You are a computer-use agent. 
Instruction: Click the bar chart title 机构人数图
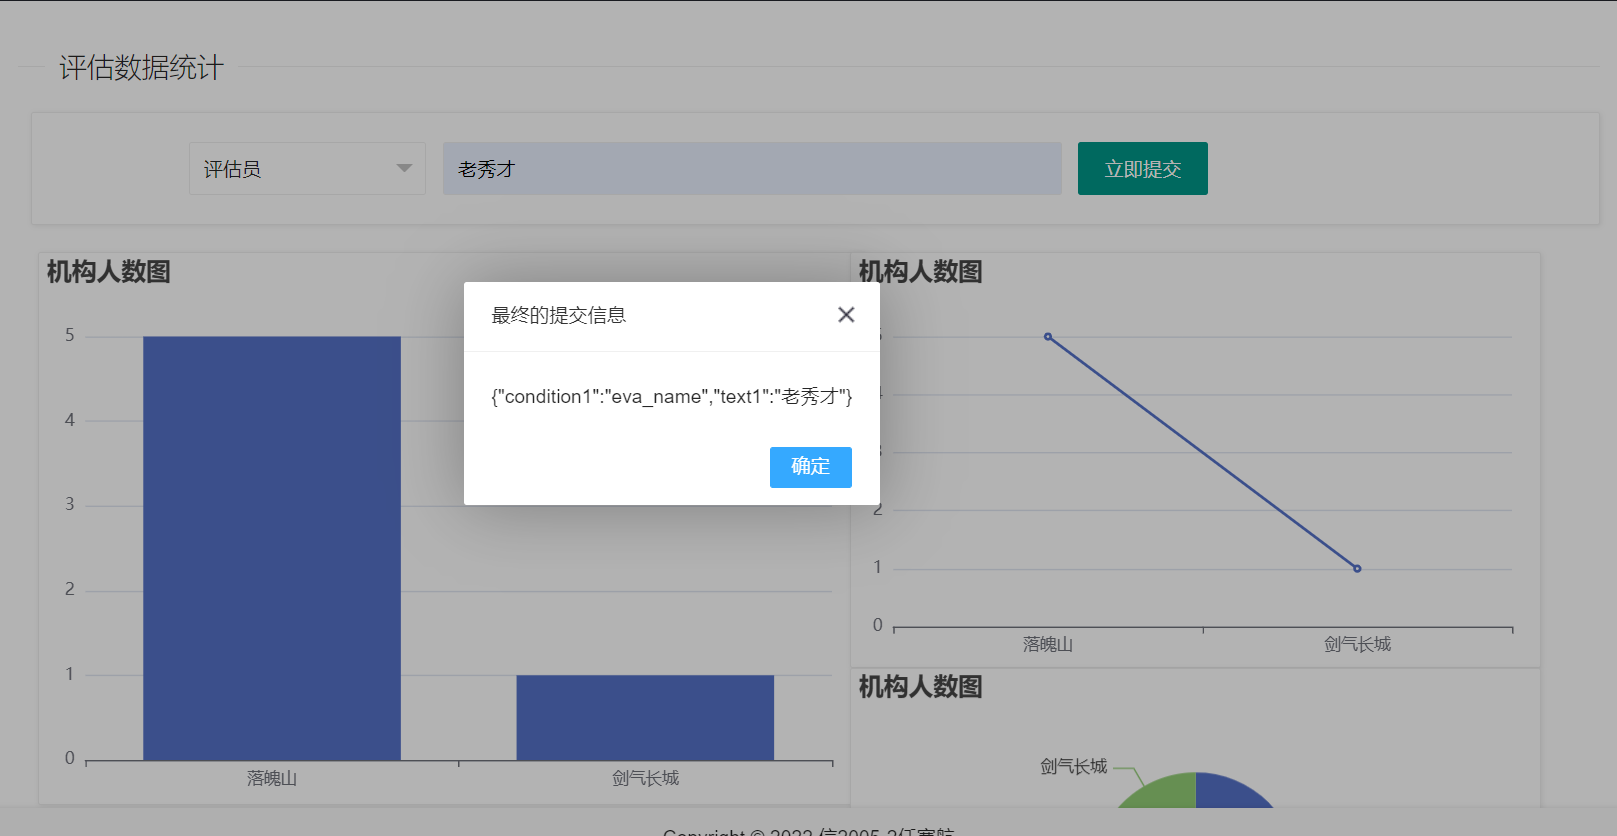click(x=109, y=272)
